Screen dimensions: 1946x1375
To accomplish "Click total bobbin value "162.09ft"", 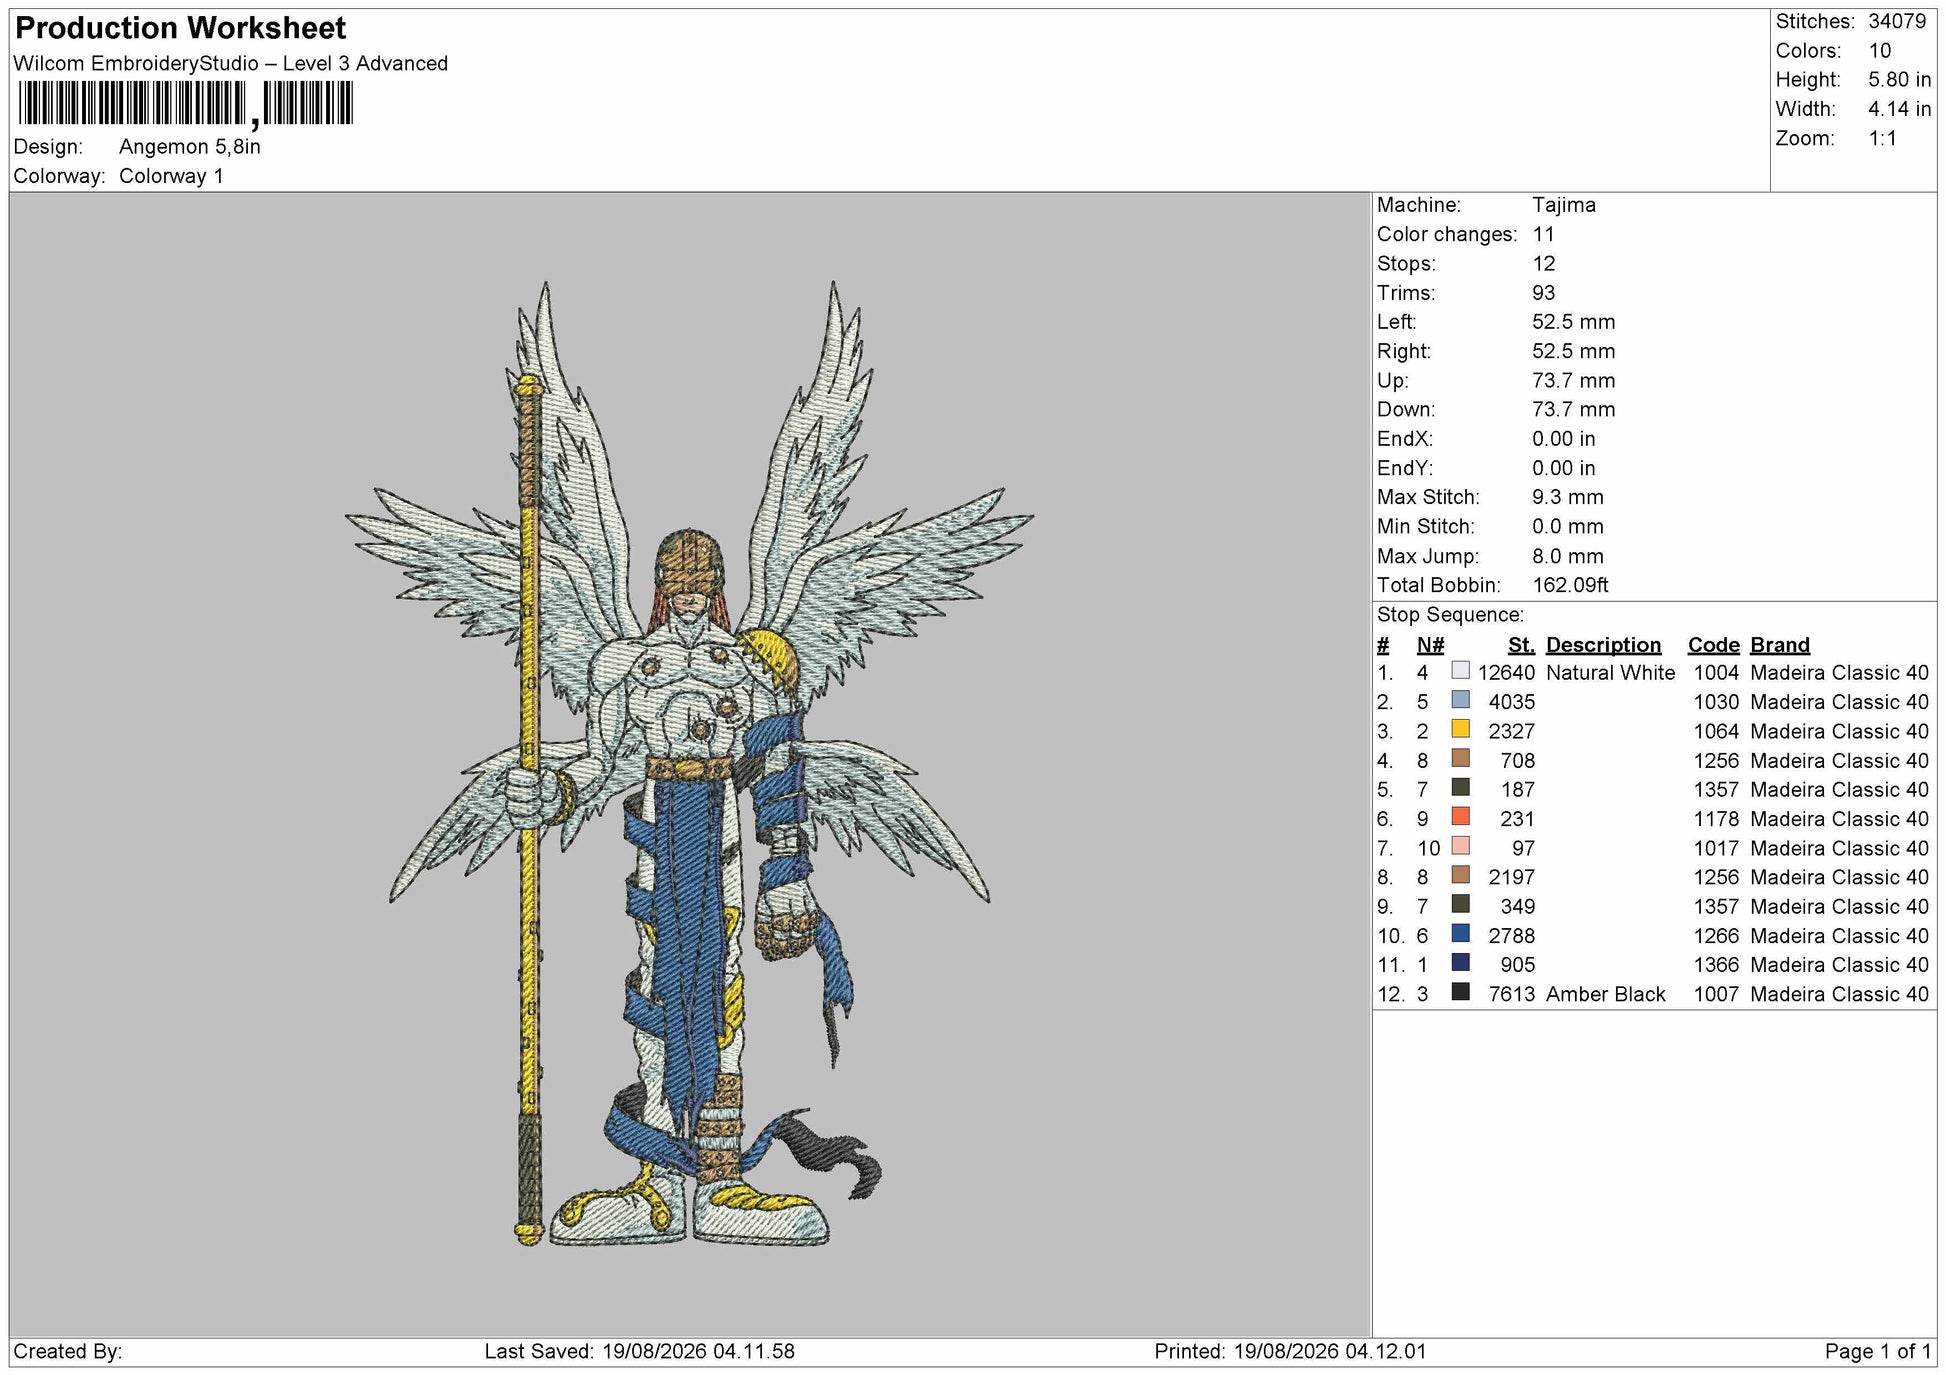I will [x=1570, y=585].
